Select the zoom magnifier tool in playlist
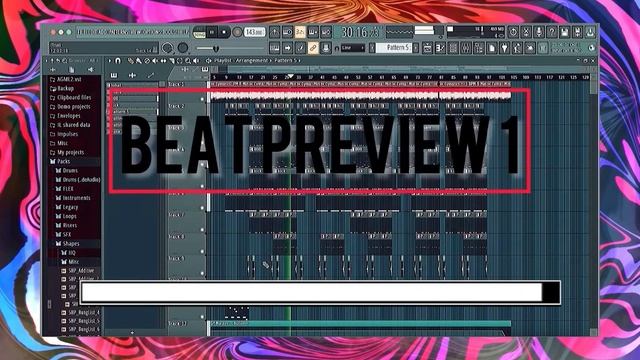This screenshot has height=360, width=640. 188,61
